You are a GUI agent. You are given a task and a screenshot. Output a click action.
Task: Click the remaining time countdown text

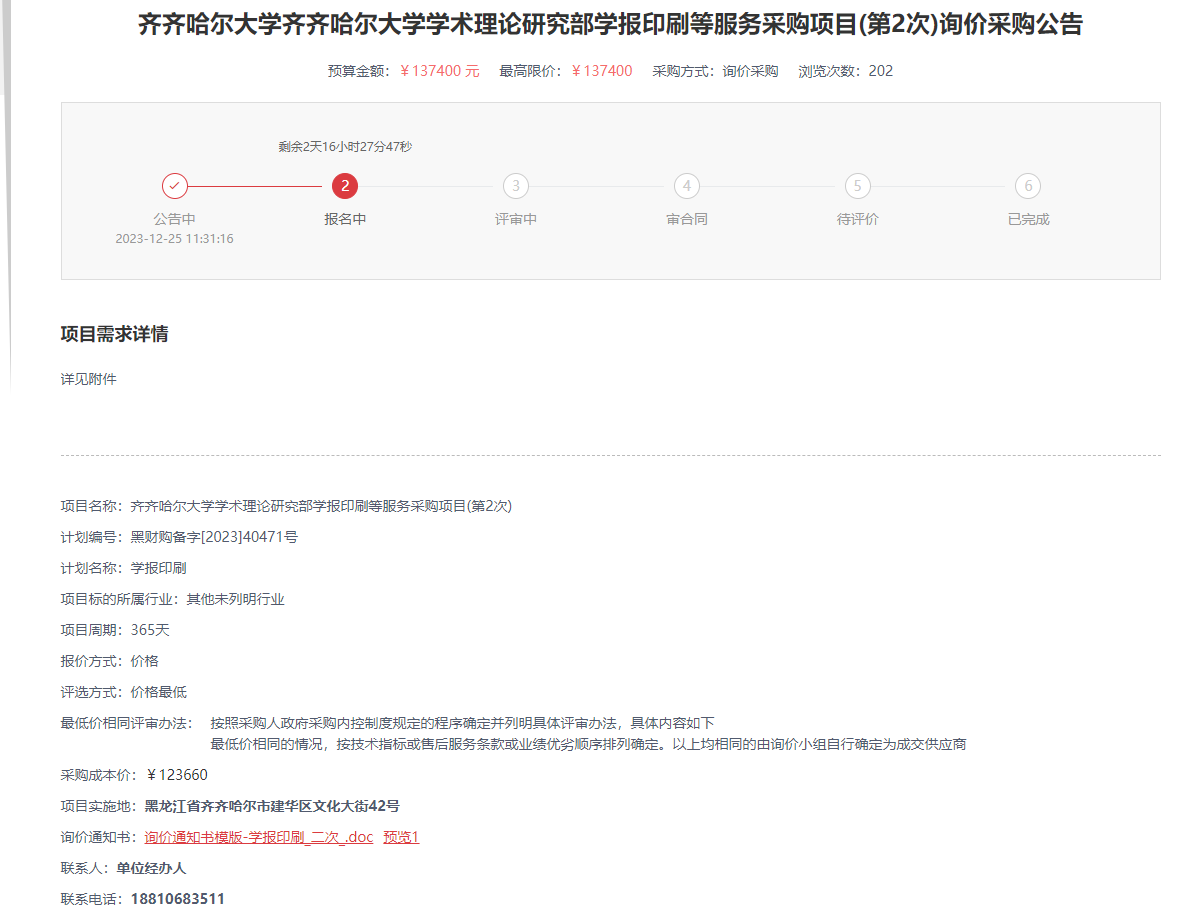(345, 147)
